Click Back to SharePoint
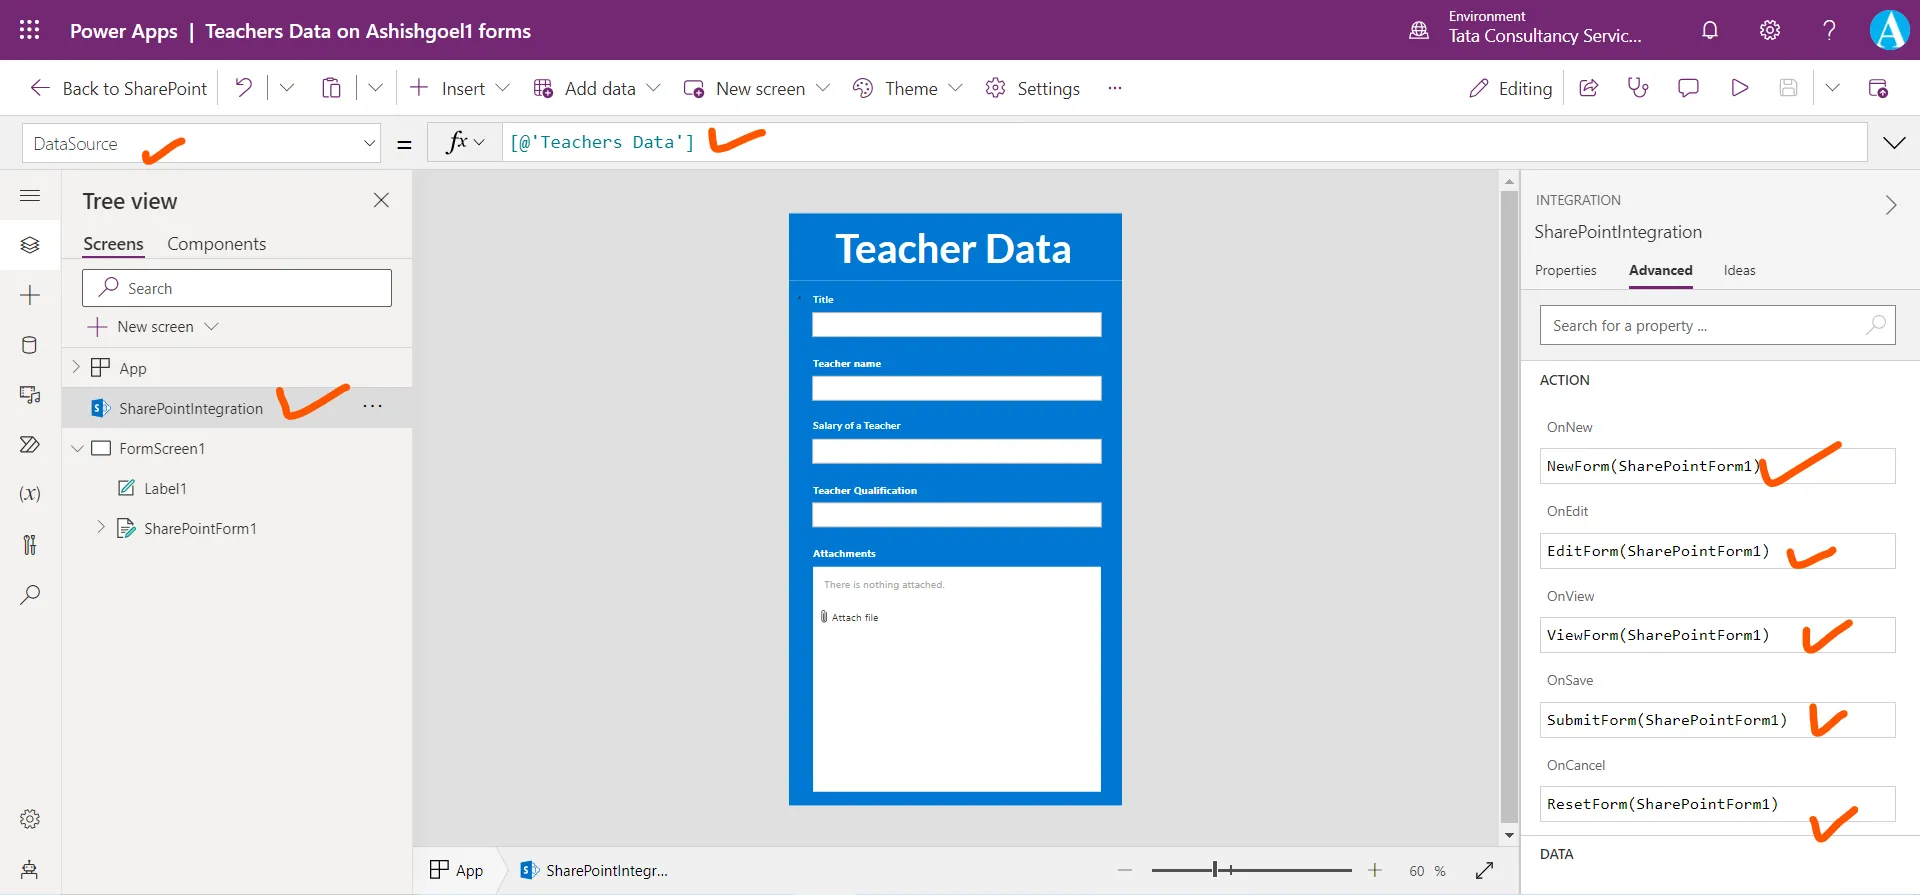This screenshot has height=895, width=1920. pos(119,88)
